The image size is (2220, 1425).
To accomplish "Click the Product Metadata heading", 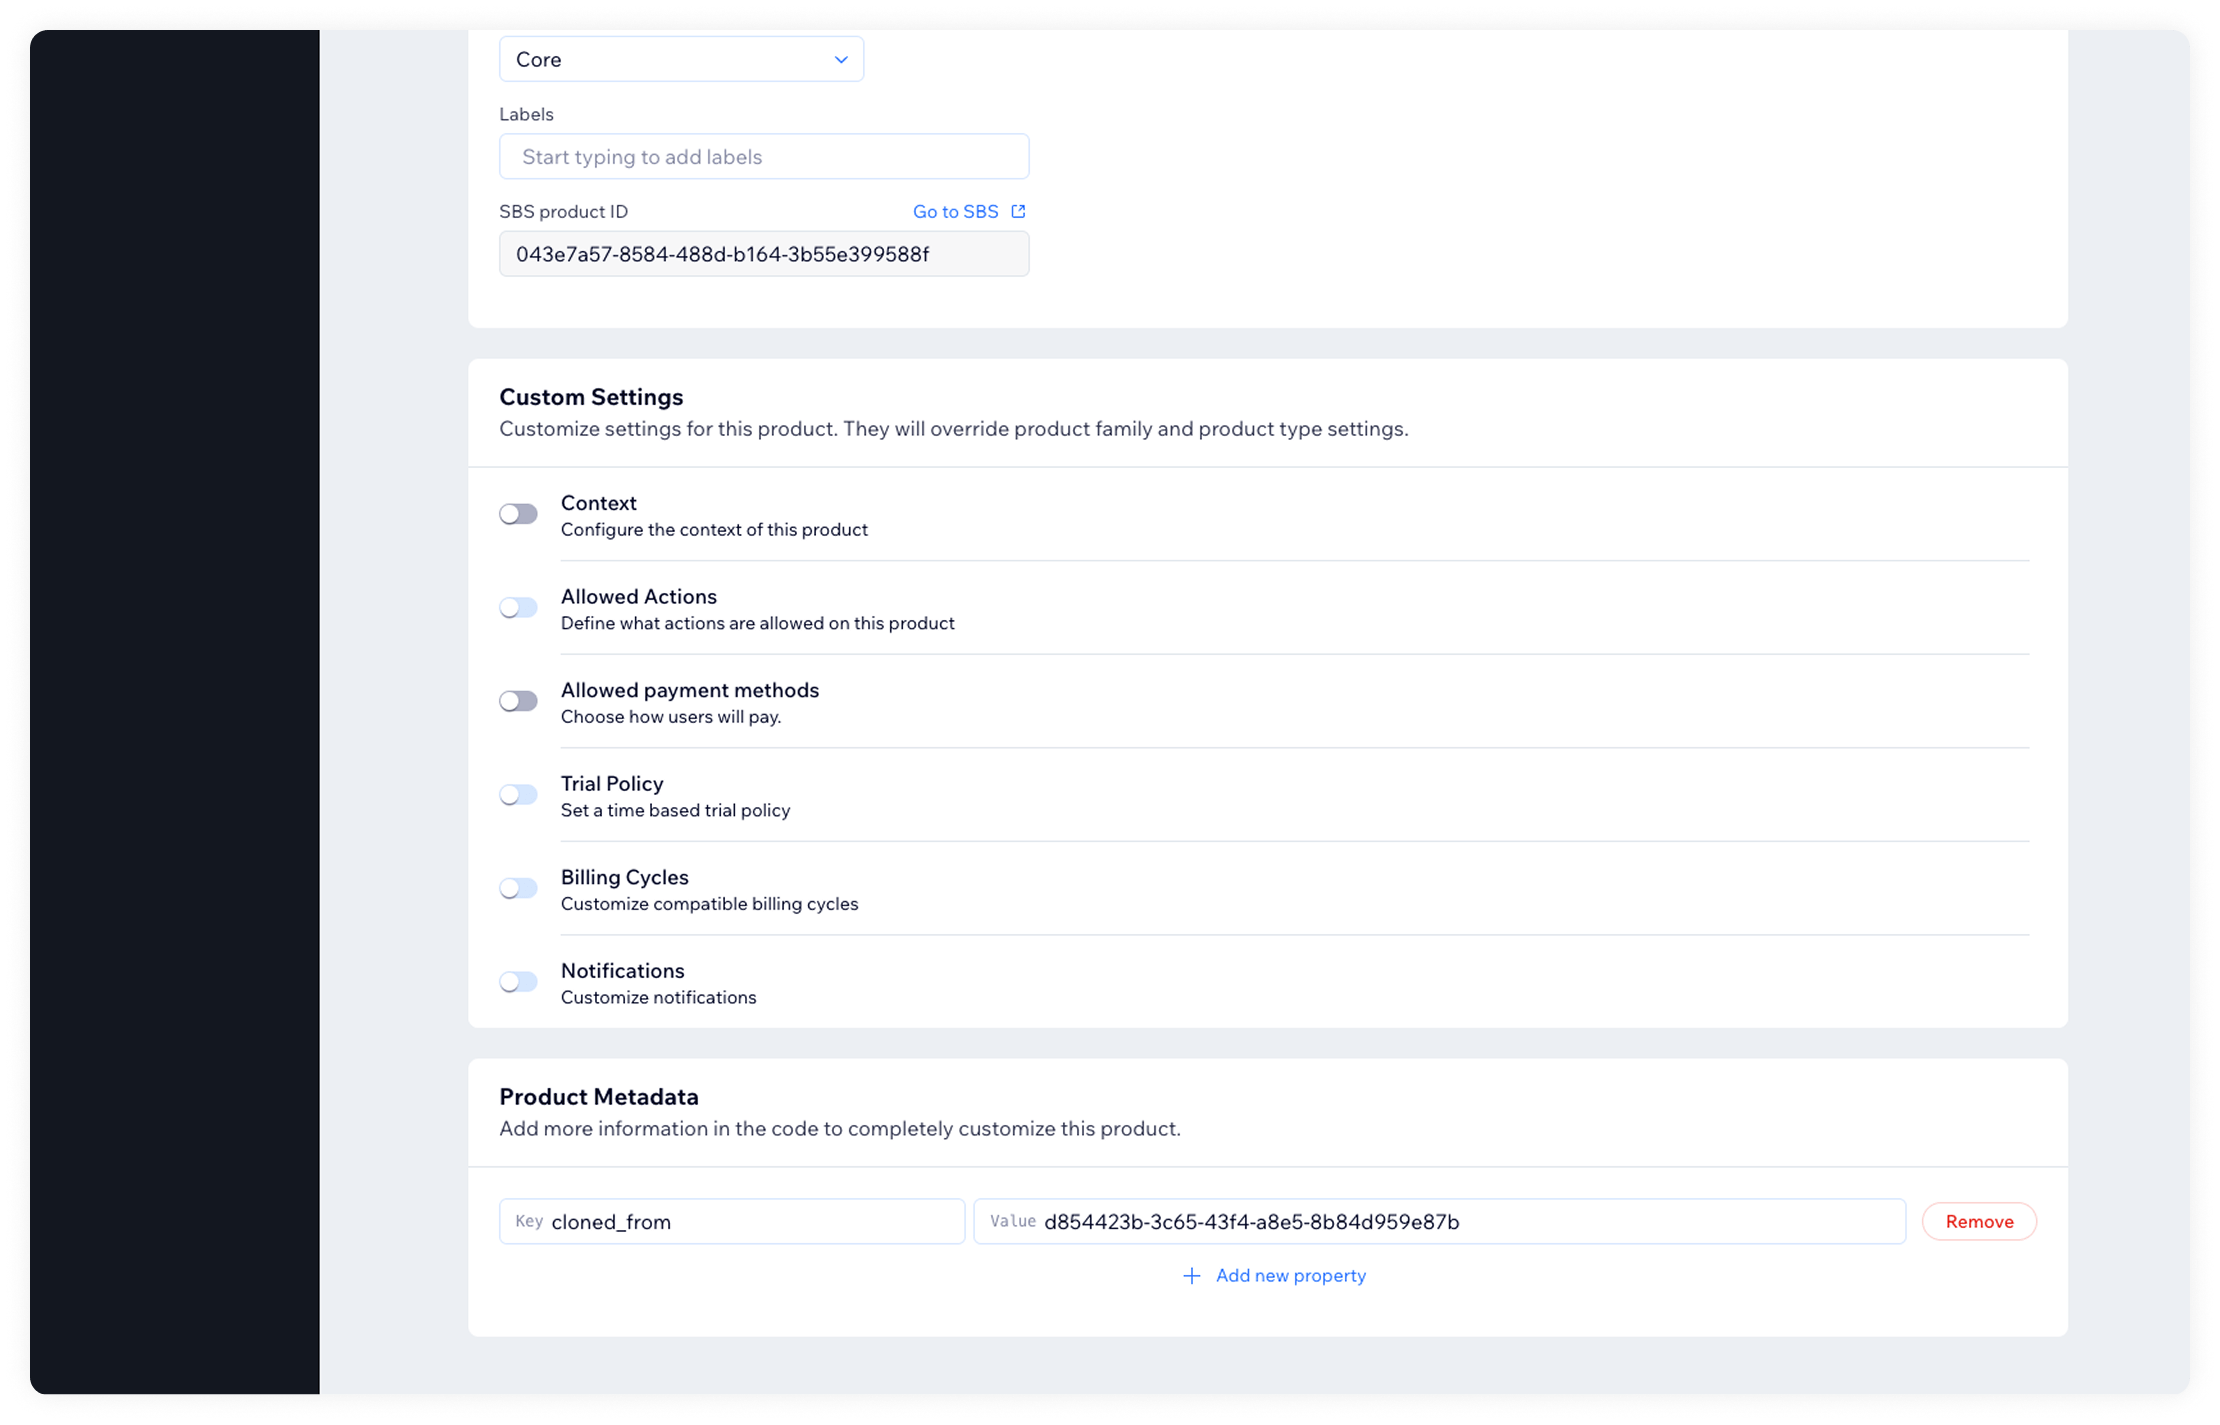I will click(599, 1097).
